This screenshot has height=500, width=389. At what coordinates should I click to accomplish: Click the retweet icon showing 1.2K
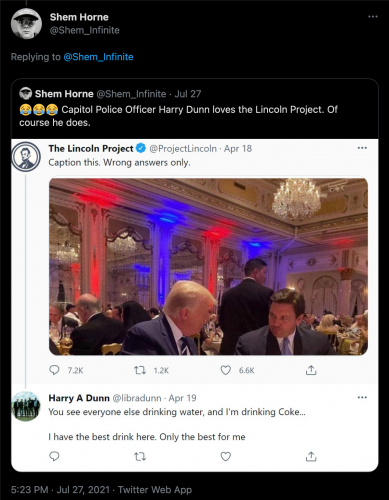(140, 370)
